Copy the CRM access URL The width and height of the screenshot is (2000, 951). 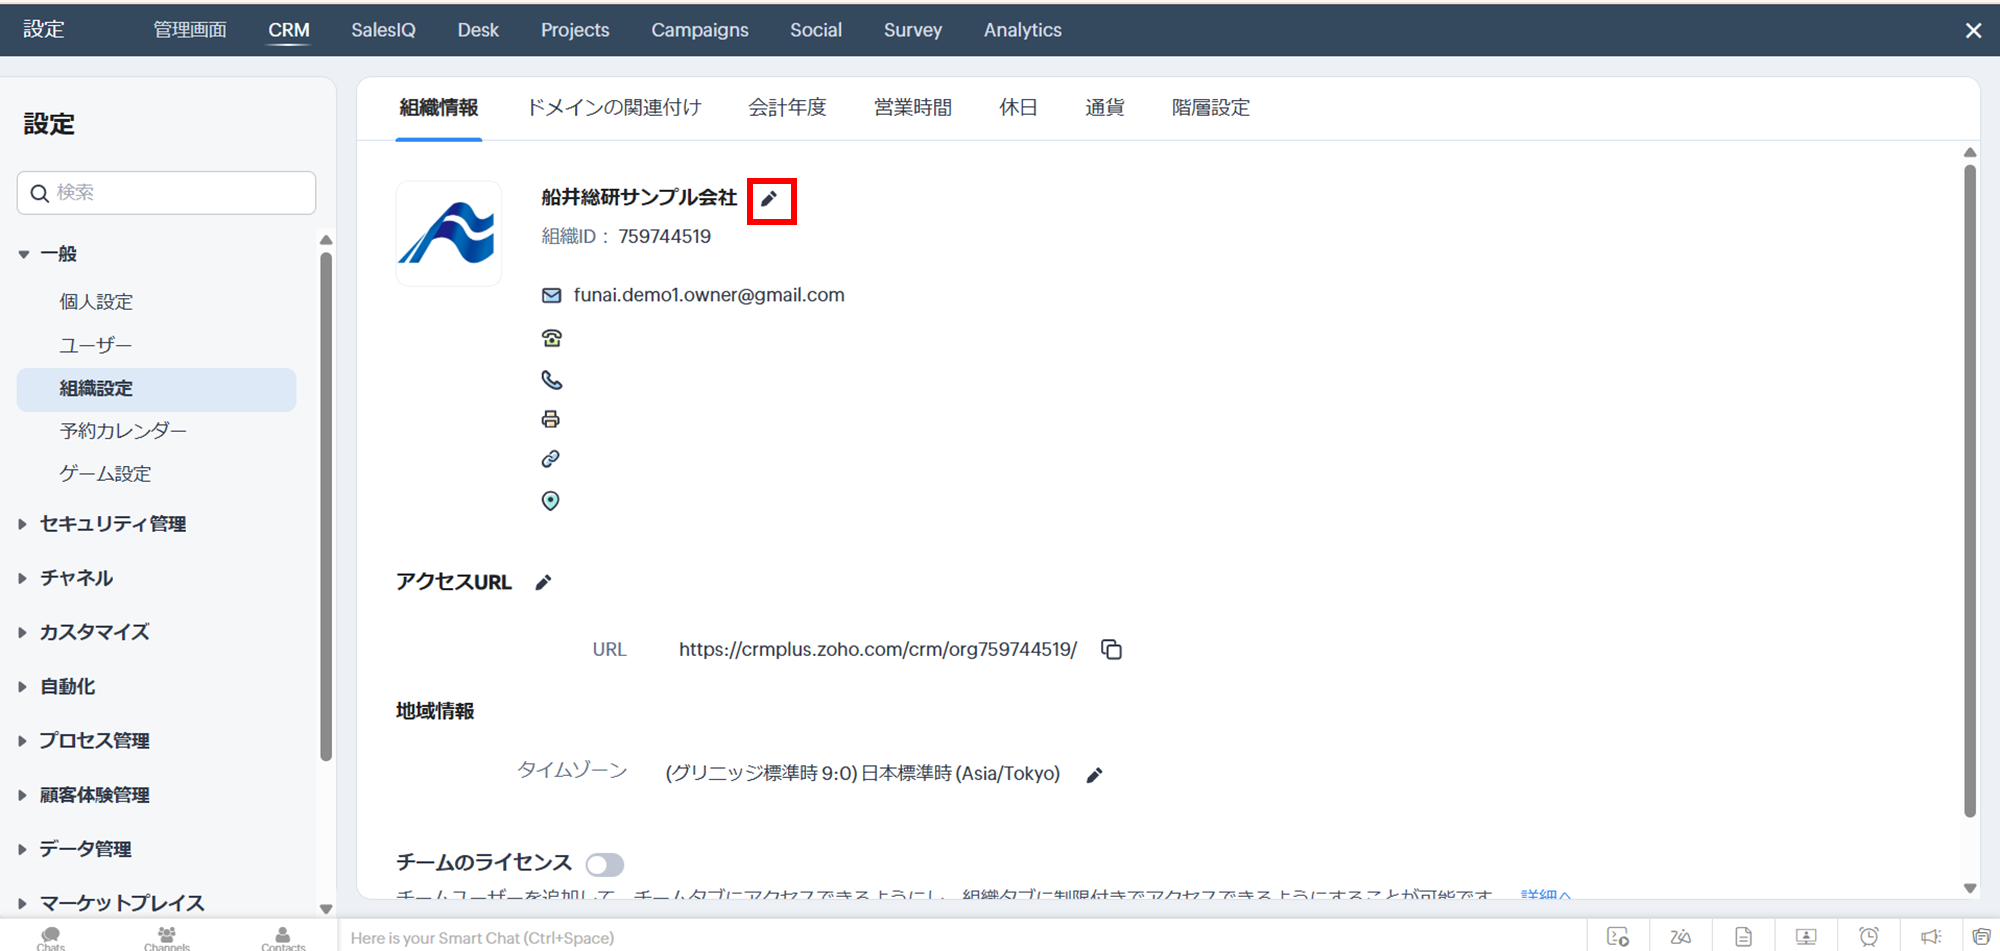[x=1111, y=650]
